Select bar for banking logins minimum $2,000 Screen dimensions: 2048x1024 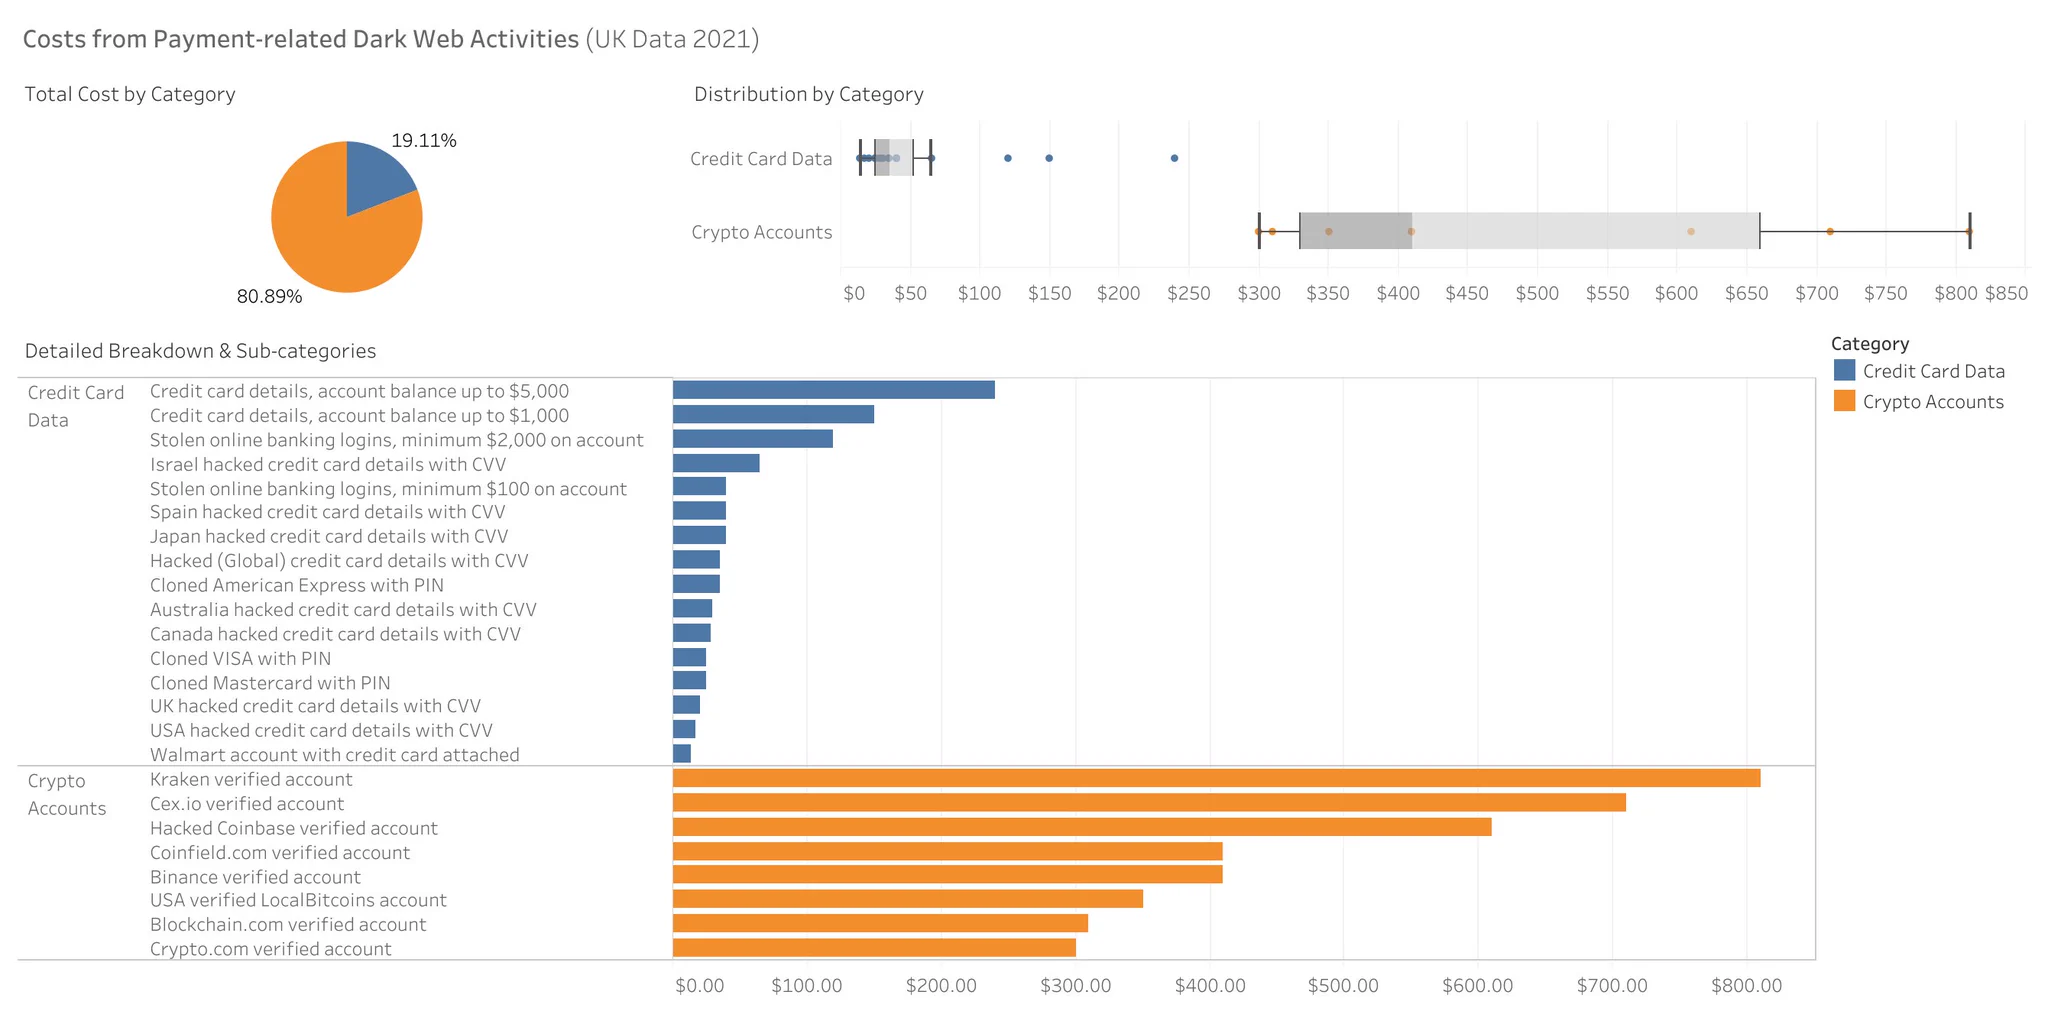[x=753, y=439]
